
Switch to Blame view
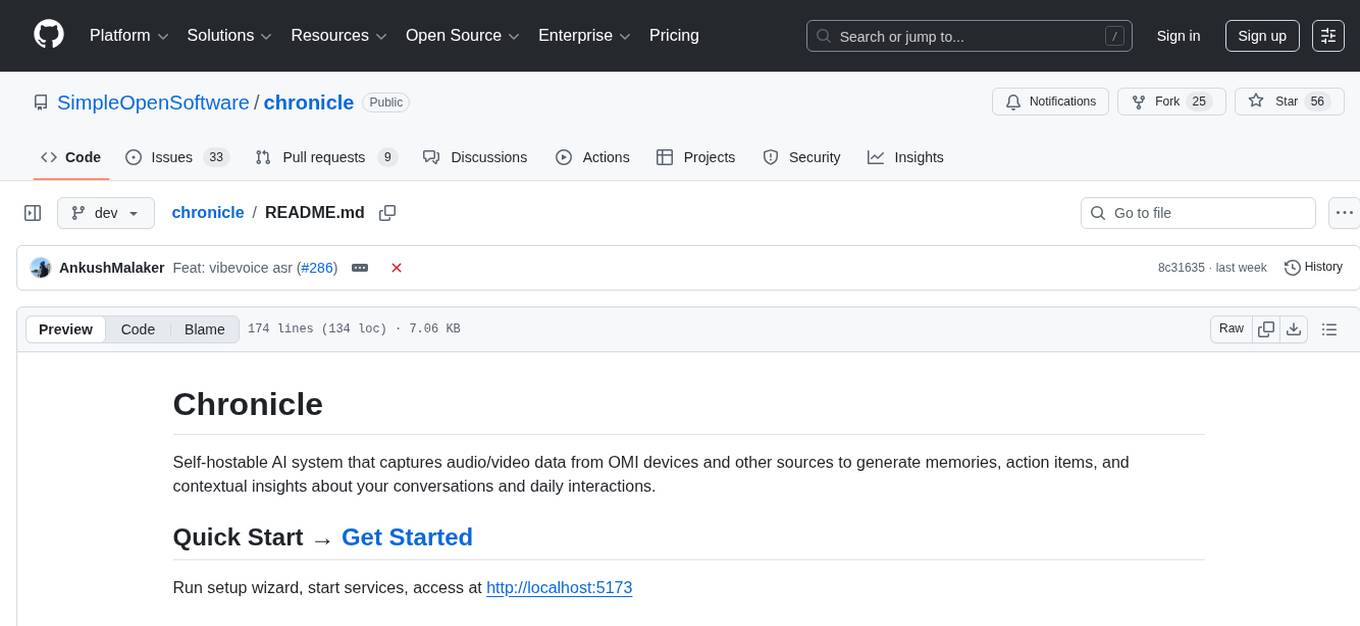click(x=204, y=329)
